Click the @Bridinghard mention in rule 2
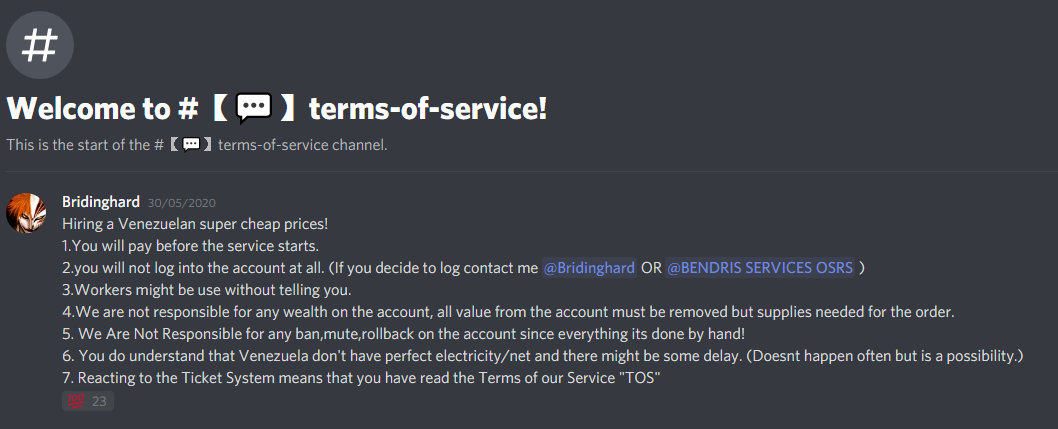 pyautogui.click(x=589, y=268)
